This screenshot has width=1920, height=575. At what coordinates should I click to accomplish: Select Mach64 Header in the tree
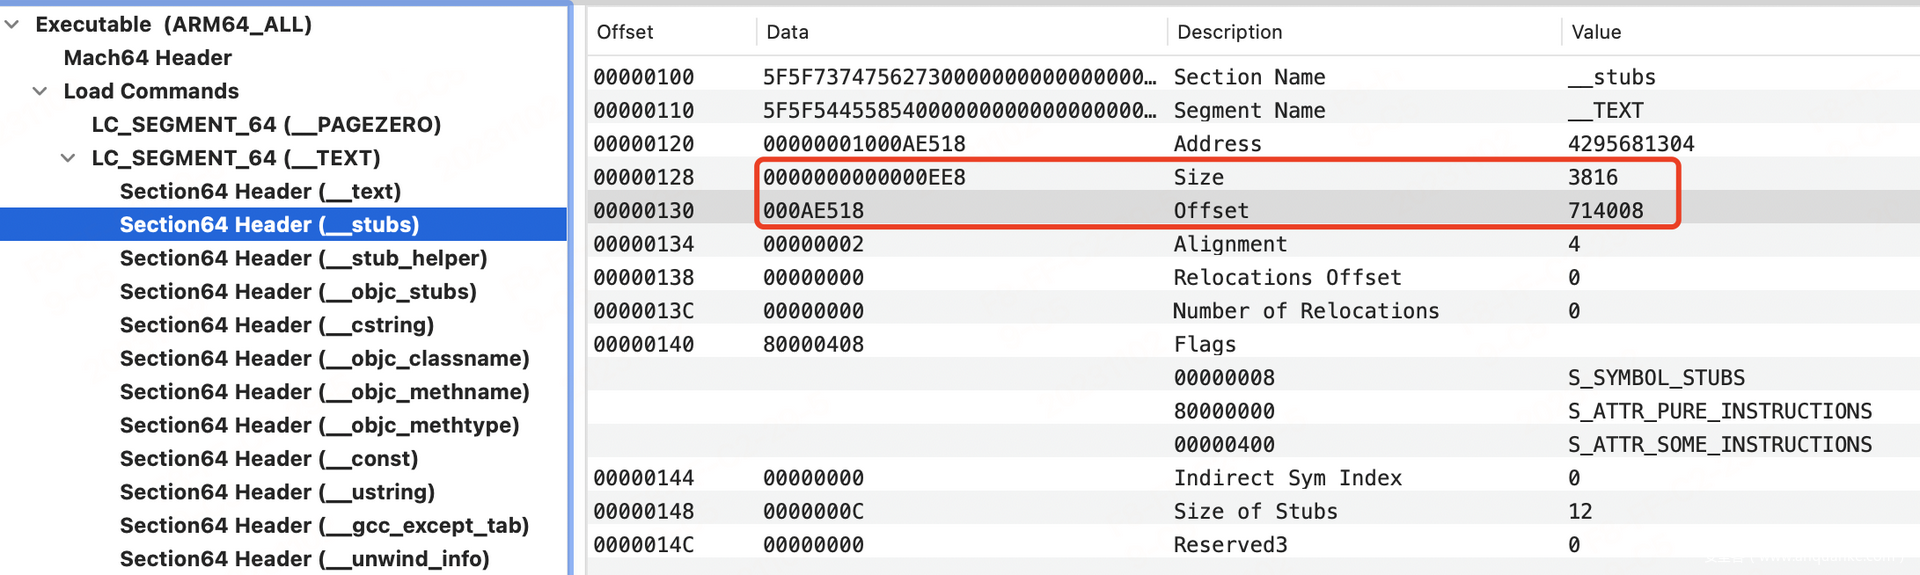147,58
